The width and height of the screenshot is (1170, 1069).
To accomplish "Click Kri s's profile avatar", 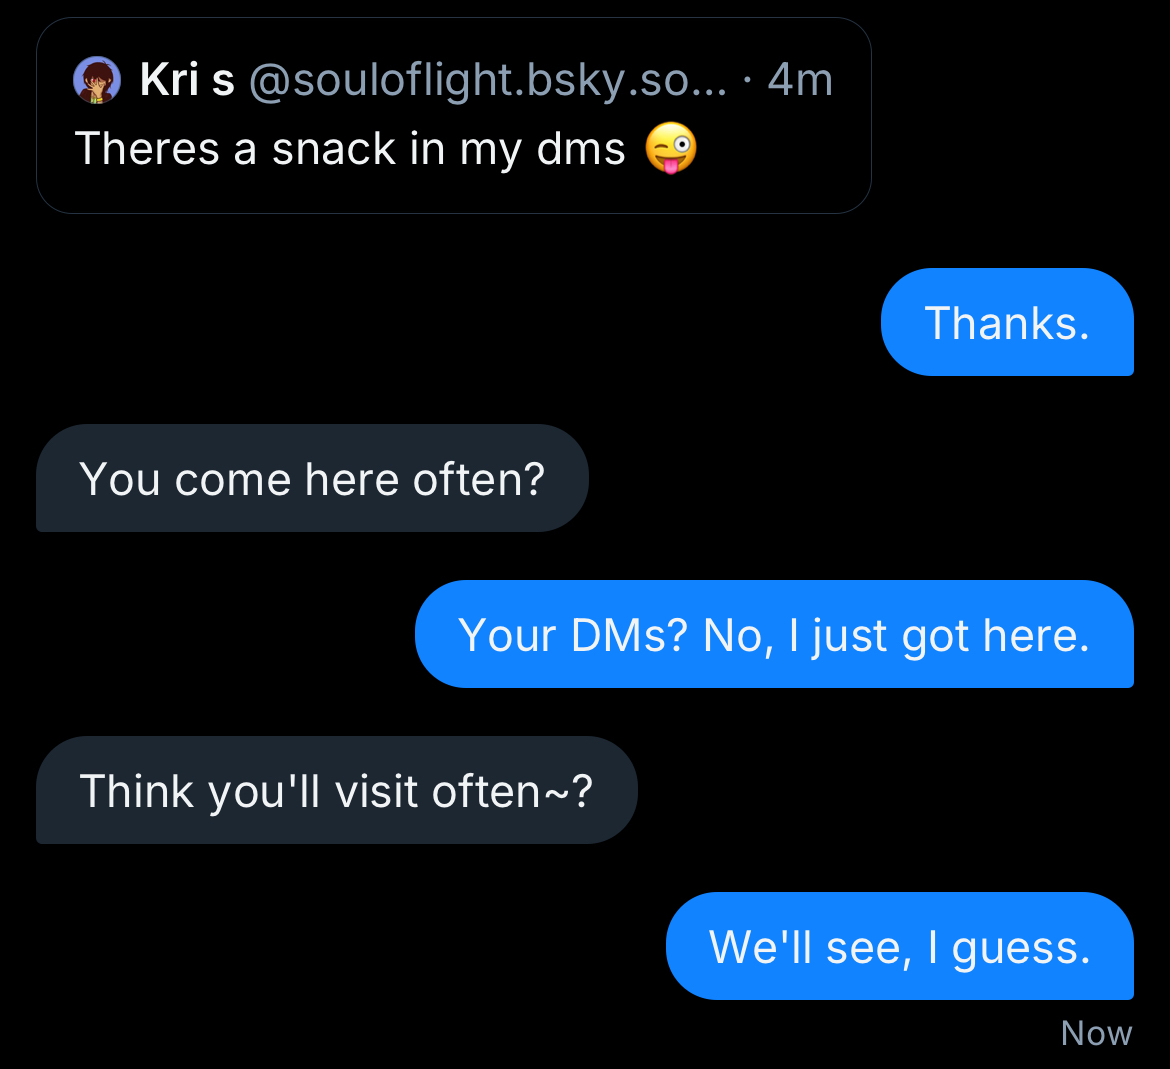I will pyautogui.click(x=97, y=80).
